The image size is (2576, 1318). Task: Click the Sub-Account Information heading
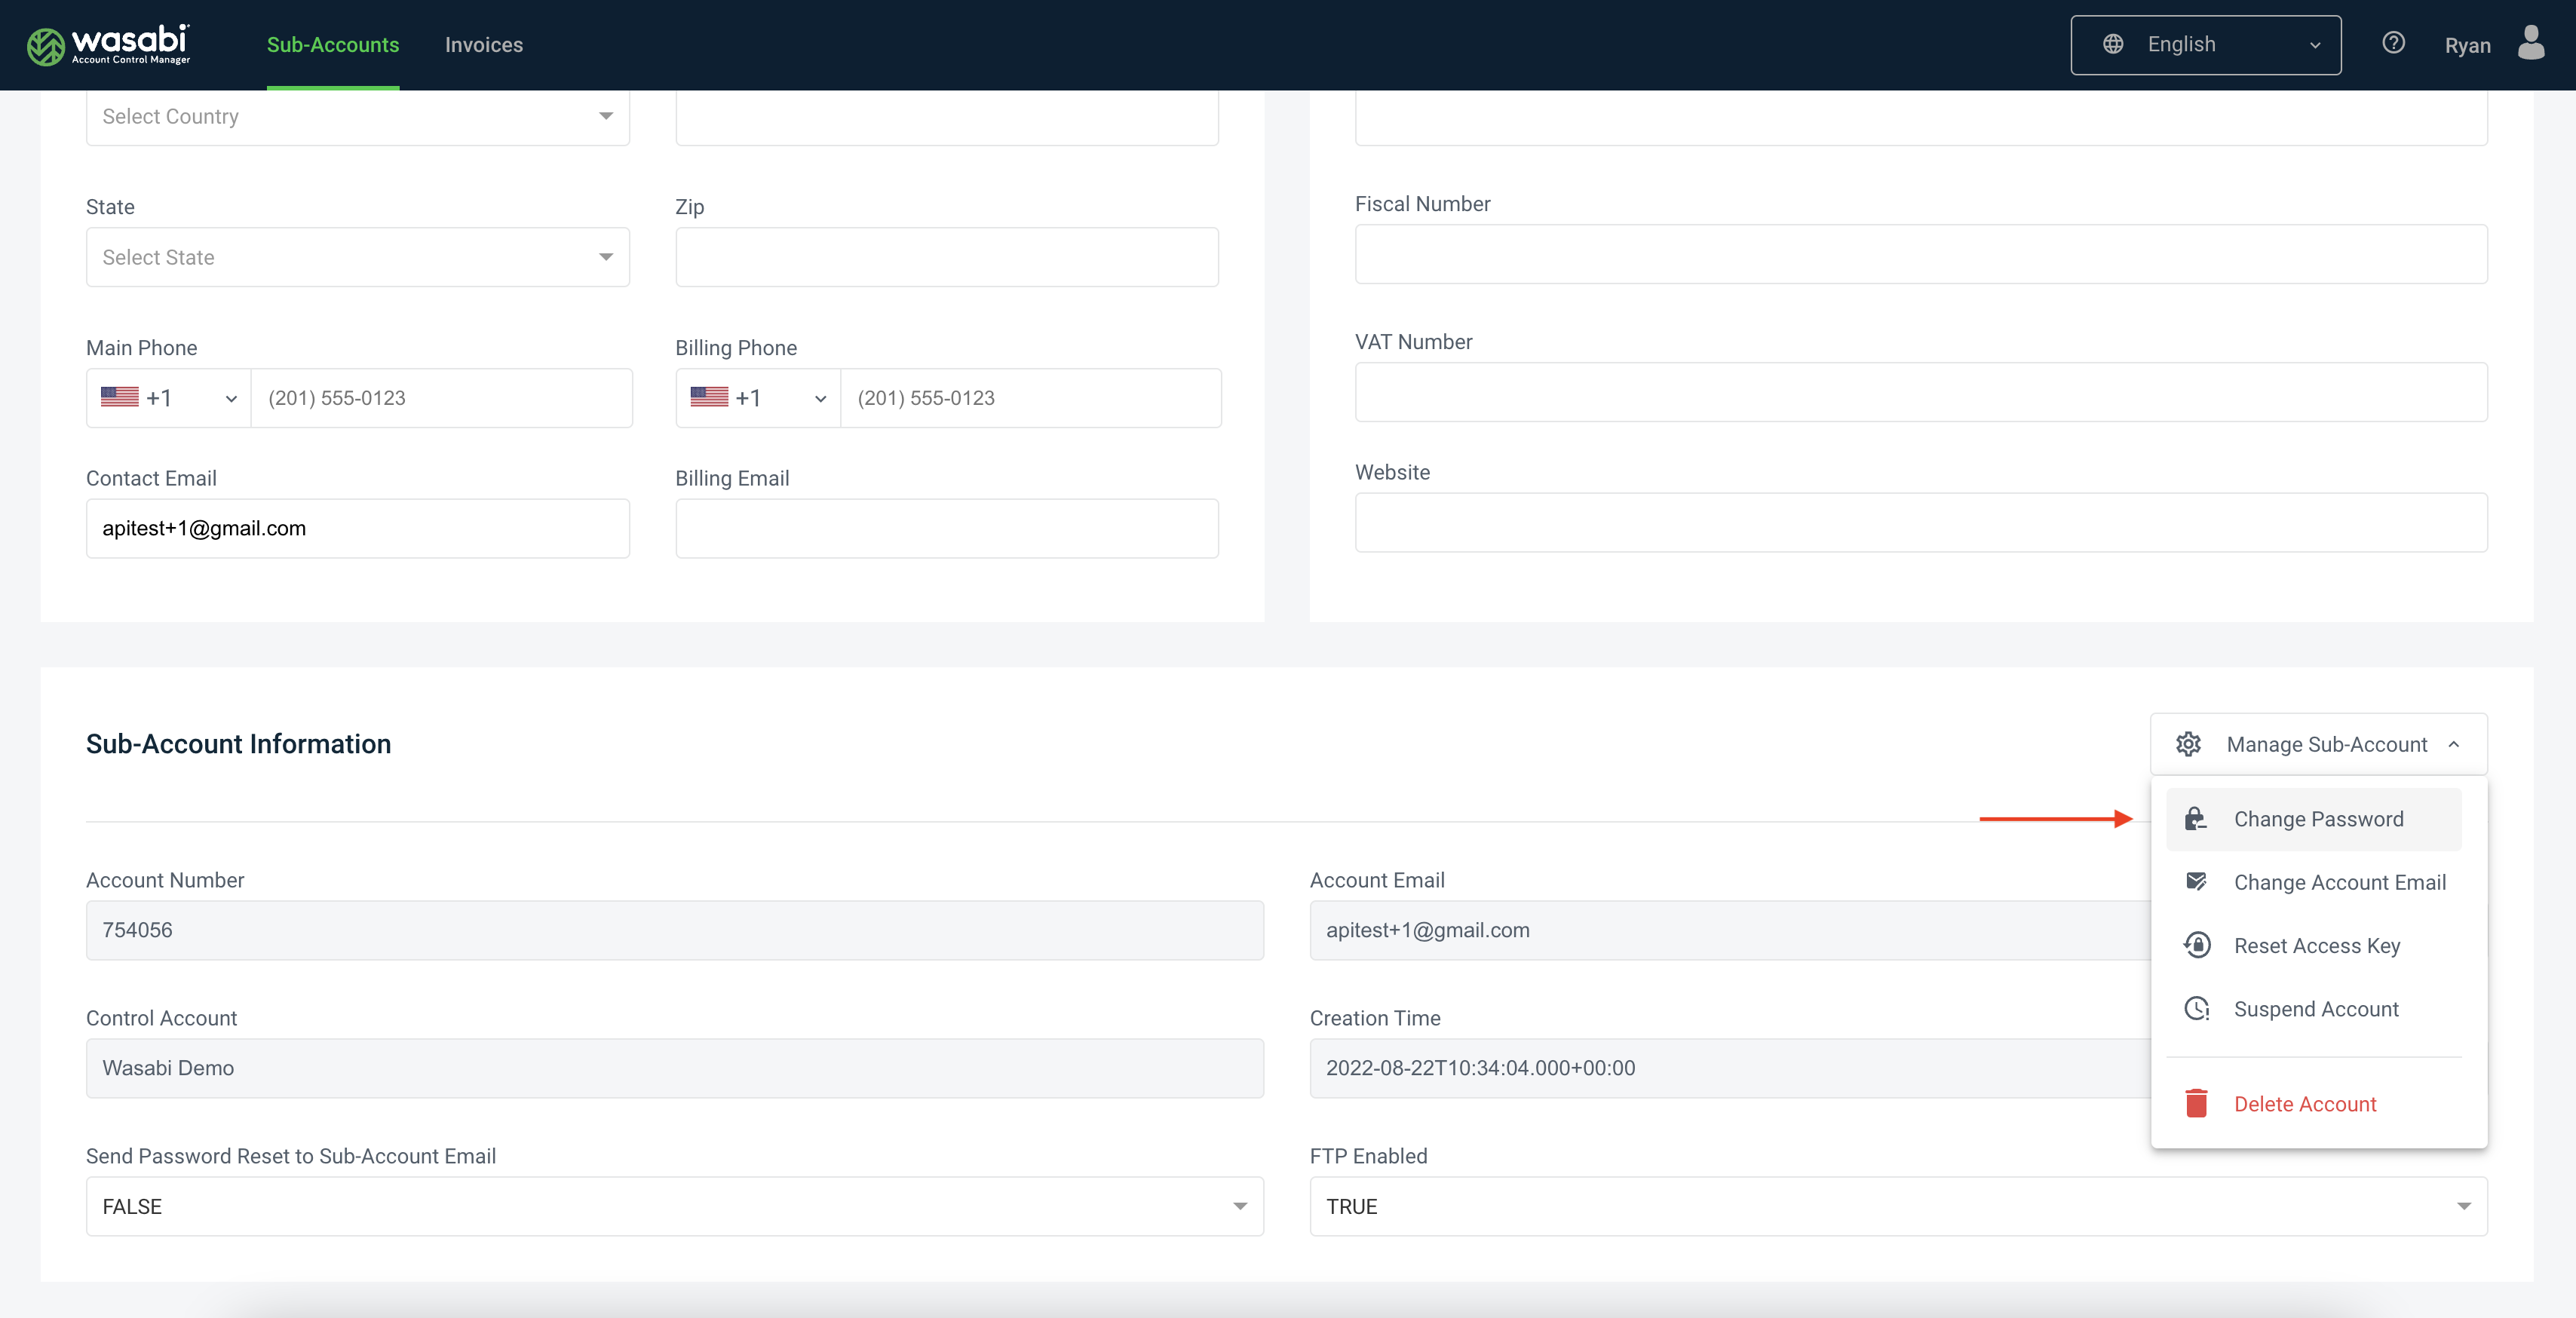pos(238,744)
